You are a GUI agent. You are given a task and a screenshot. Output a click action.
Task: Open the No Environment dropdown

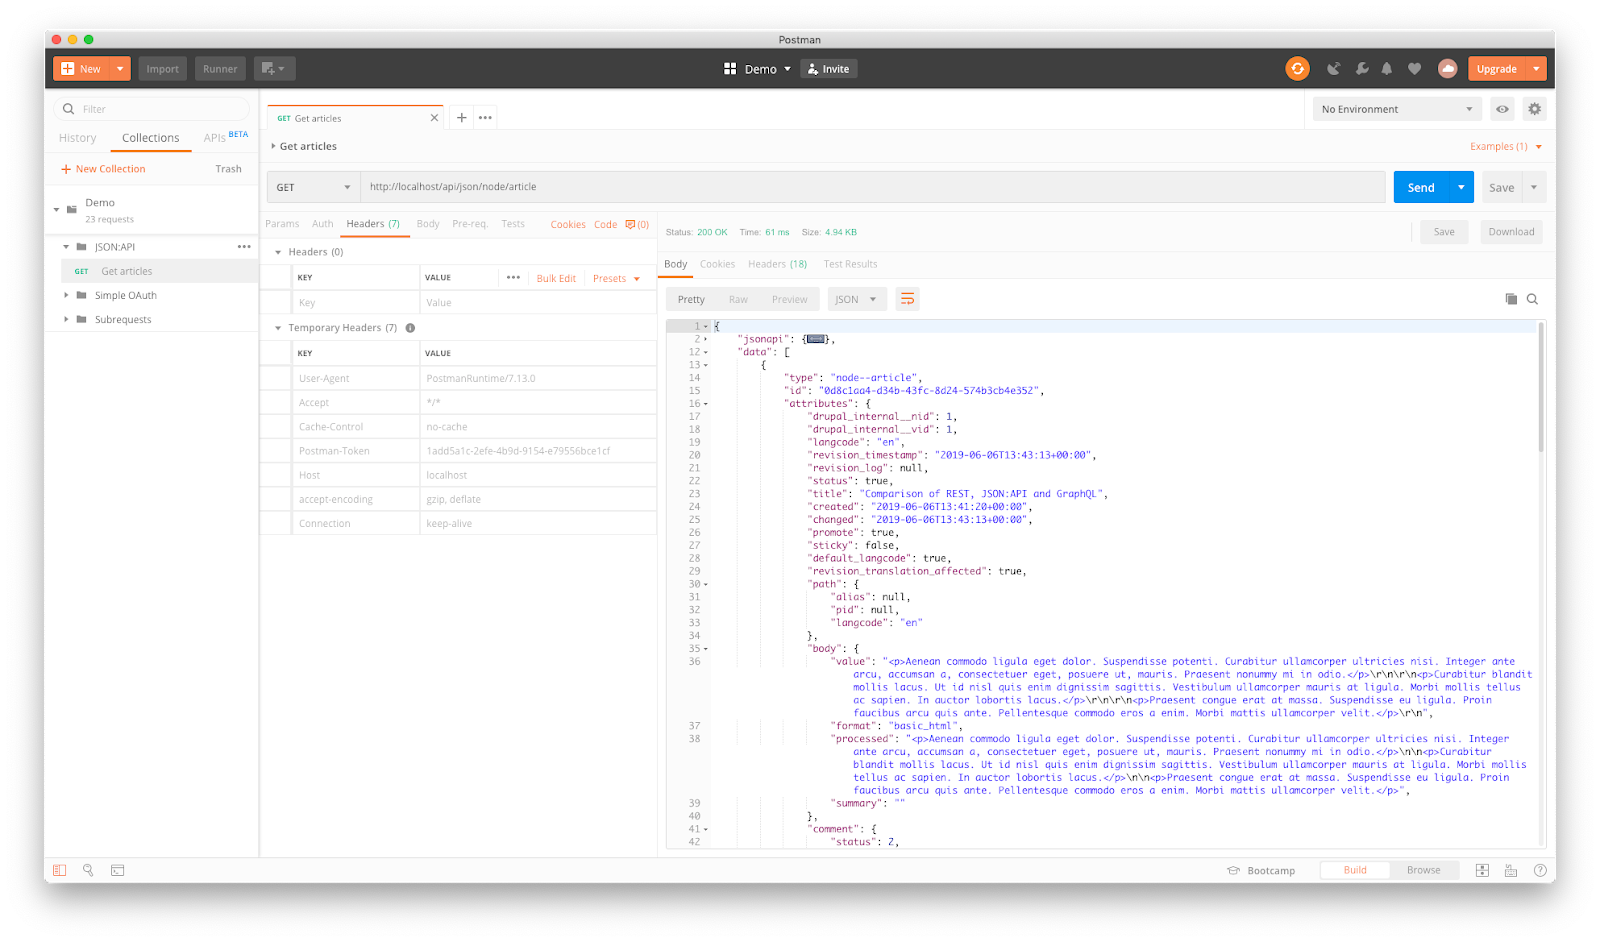pyautogui.click(x=1396, y=109)
